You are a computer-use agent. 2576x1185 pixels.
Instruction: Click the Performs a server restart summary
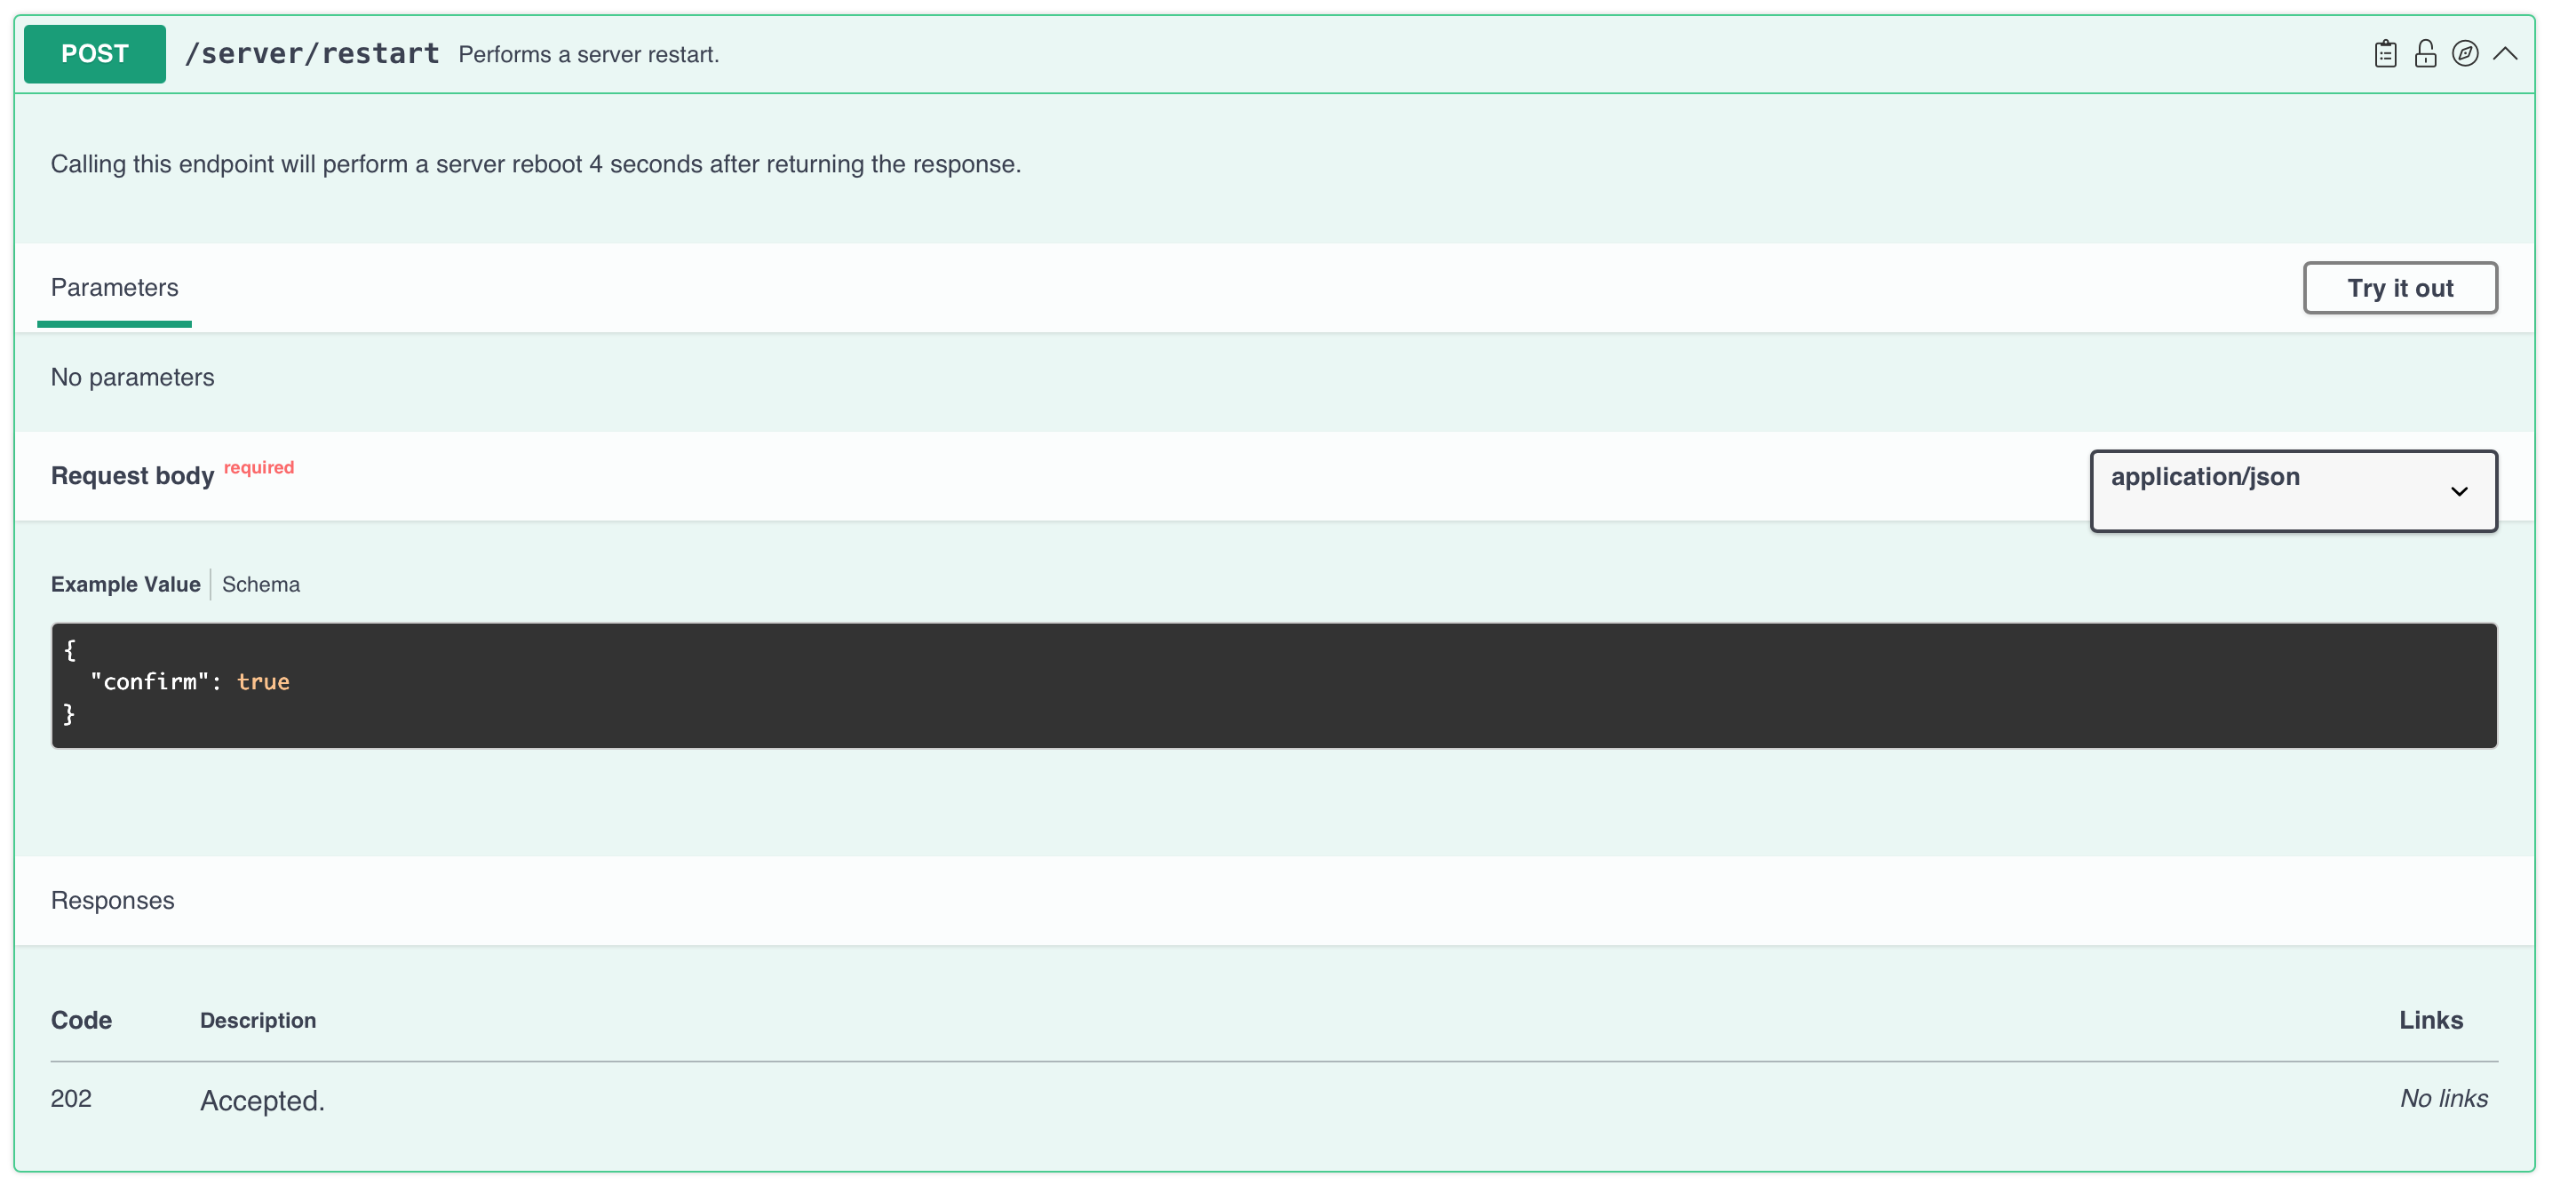tap(589, 55)
